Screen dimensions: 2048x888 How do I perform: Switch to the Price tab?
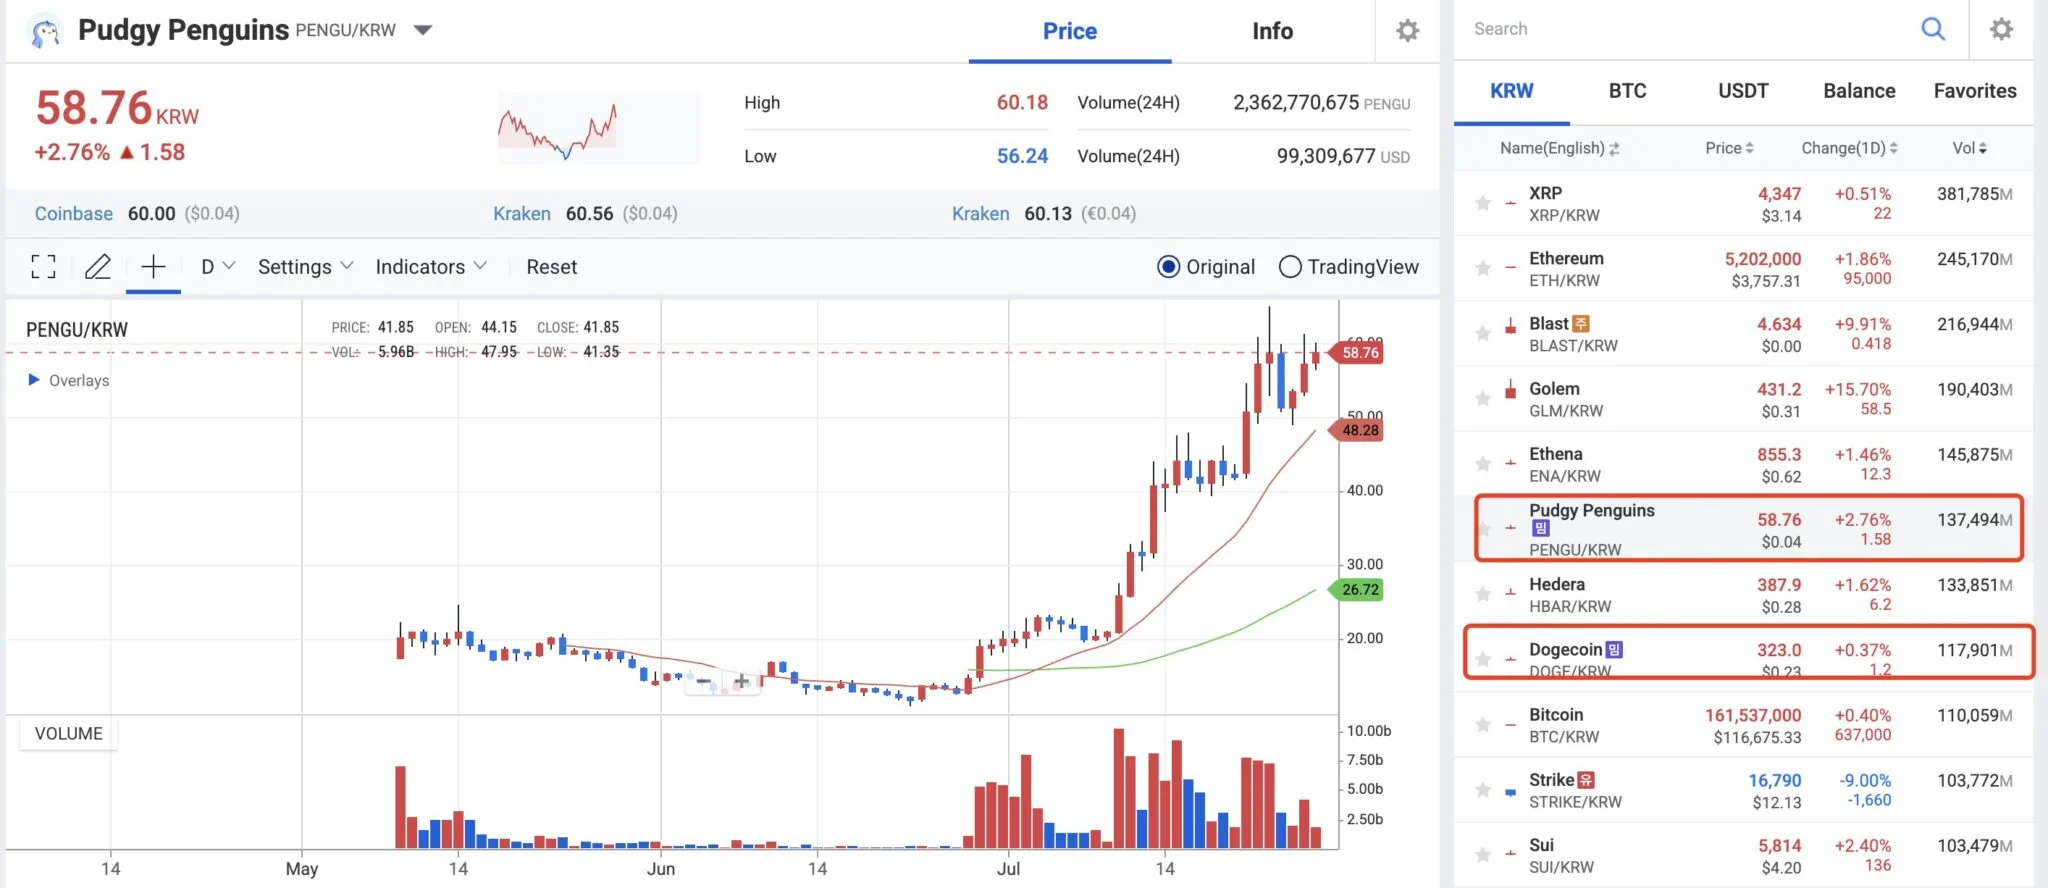1070,31
